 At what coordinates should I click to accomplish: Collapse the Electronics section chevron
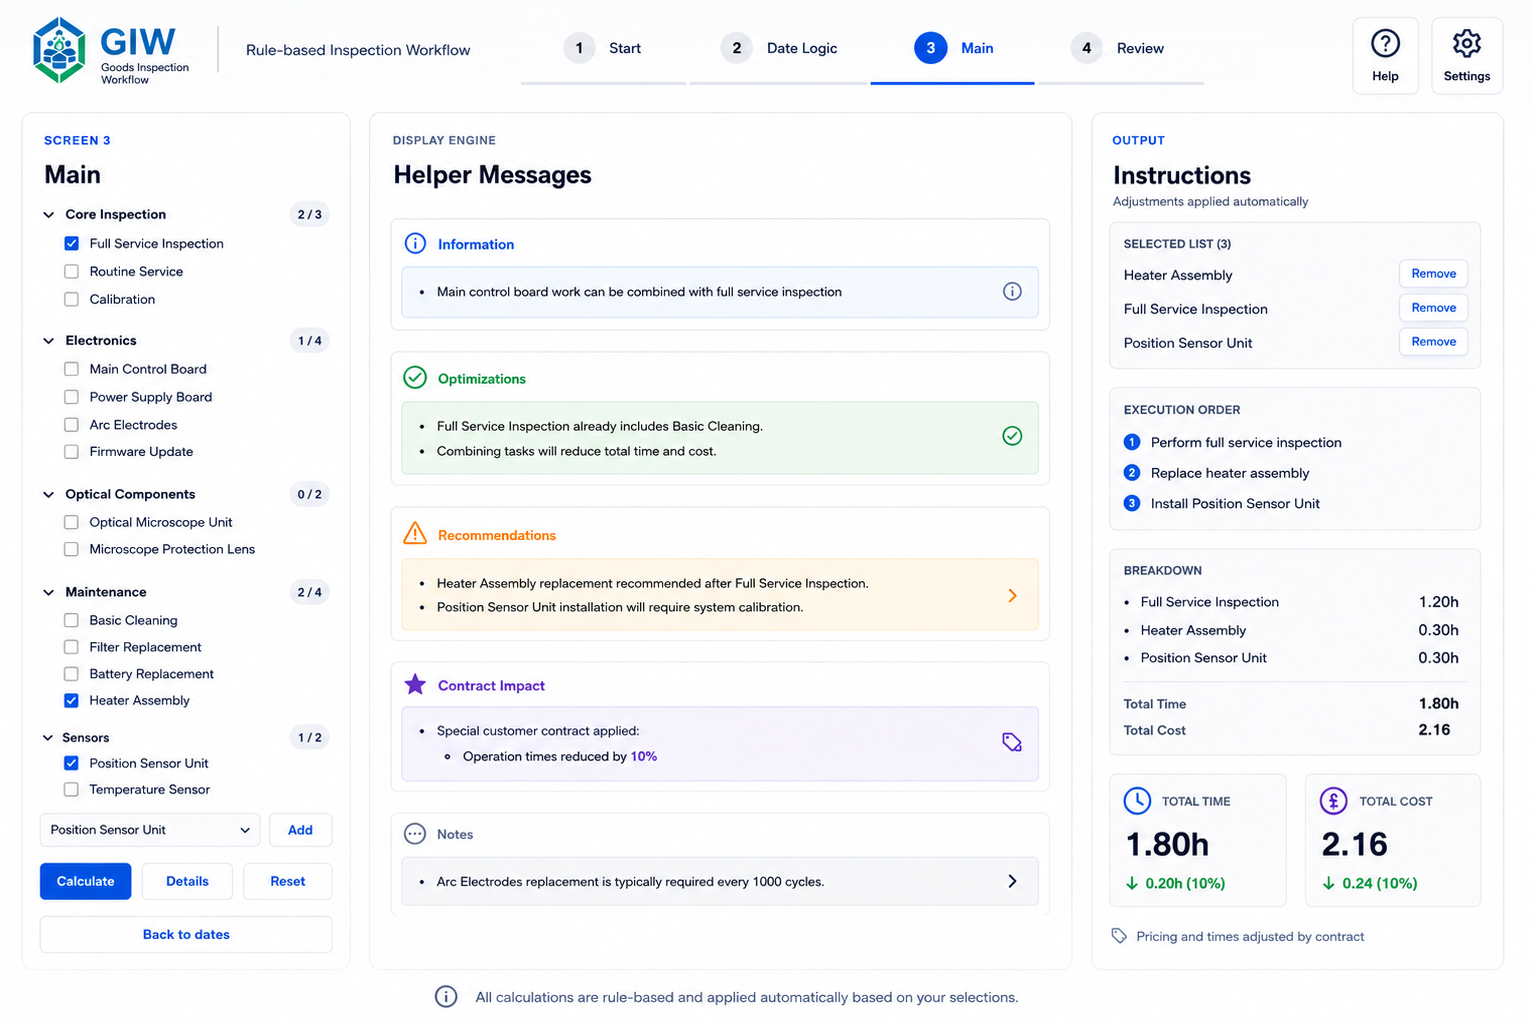[x=48, y=340]
